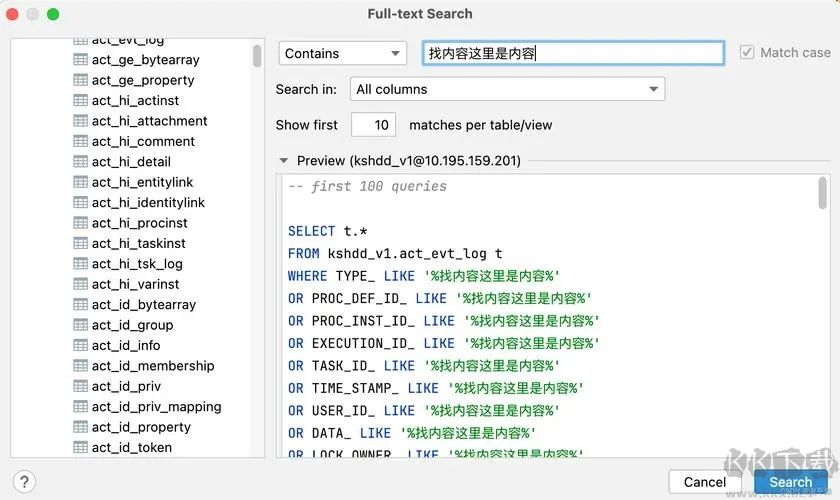Click table icon beside act_hi_actinst
This screenshot has height=500, width=840.
click(80, 100)
